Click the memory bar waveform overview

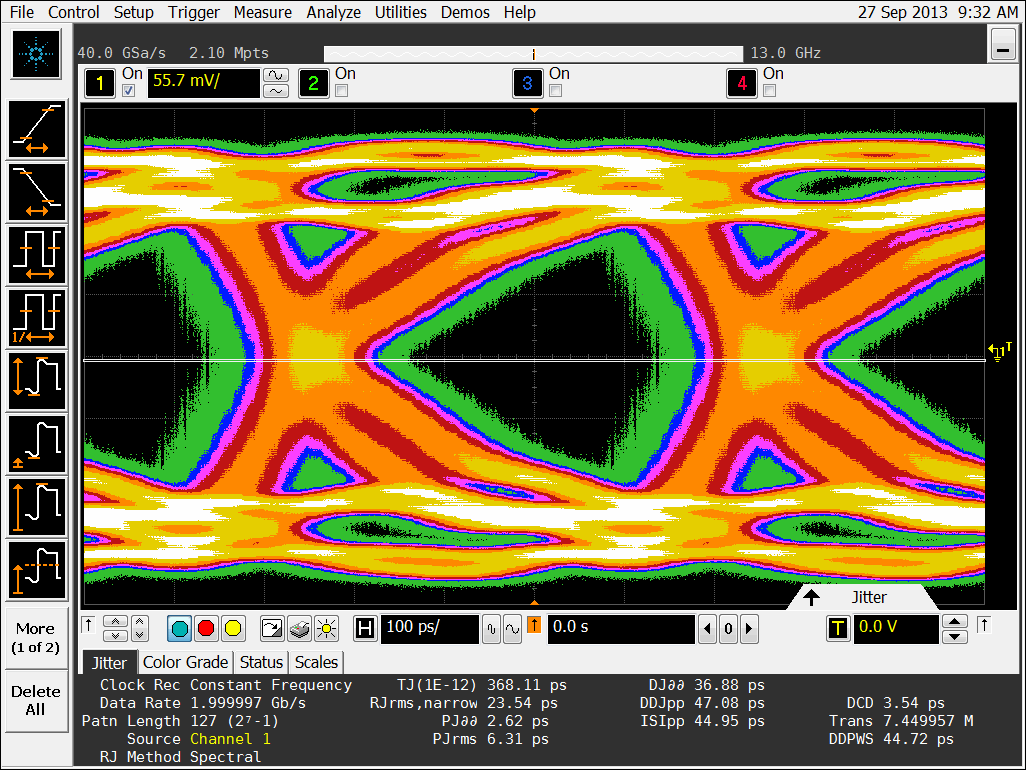(x=533, y=54)
